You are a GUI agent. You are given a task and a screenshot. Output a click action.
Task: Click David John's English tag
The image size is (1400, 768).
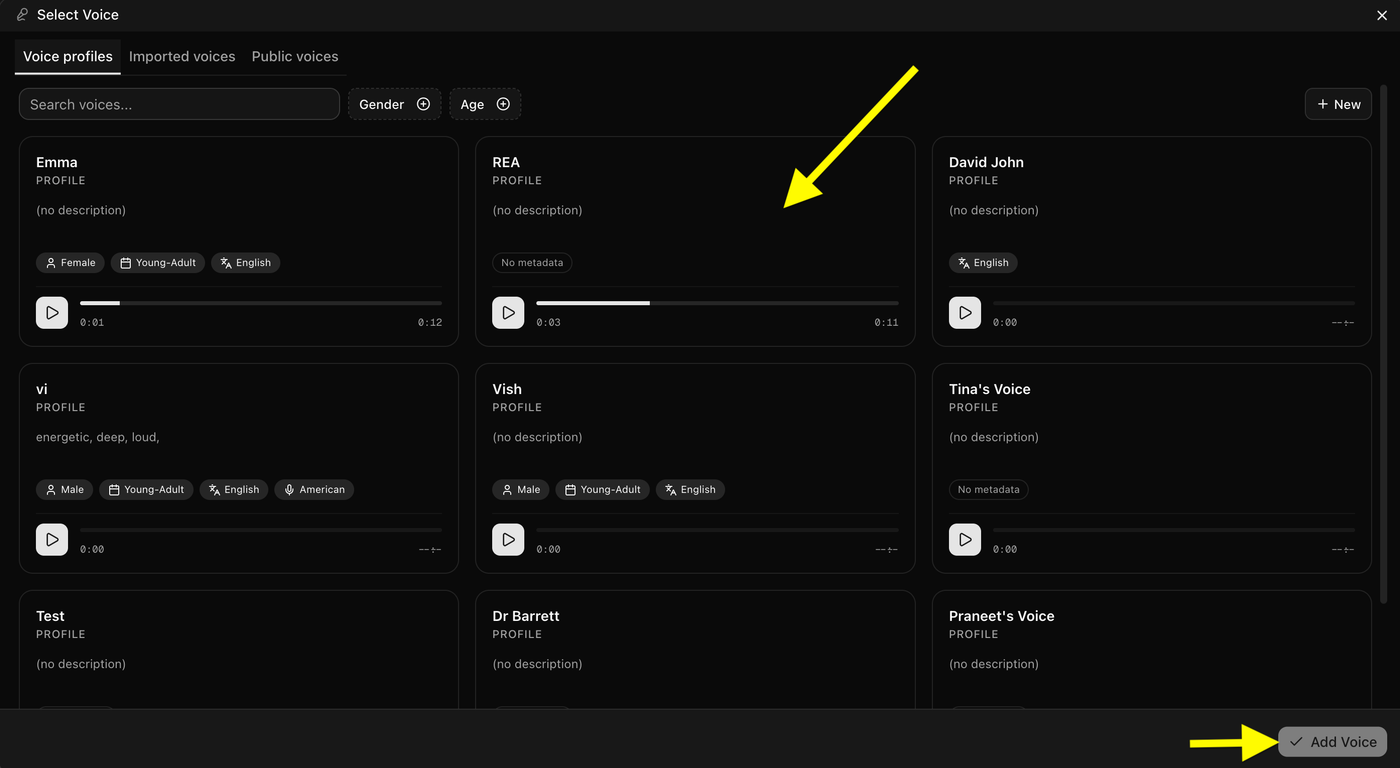coord(984,263)
